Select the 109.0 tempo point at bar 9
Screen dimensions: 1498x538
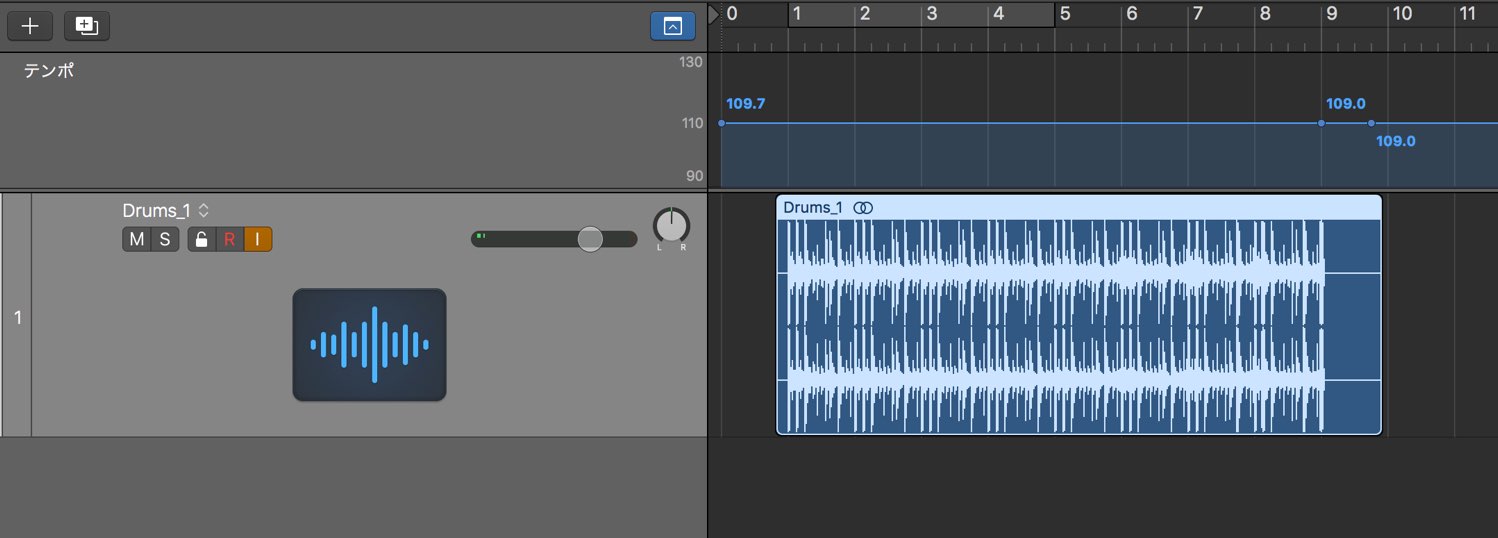click(x=1321, y=123)
